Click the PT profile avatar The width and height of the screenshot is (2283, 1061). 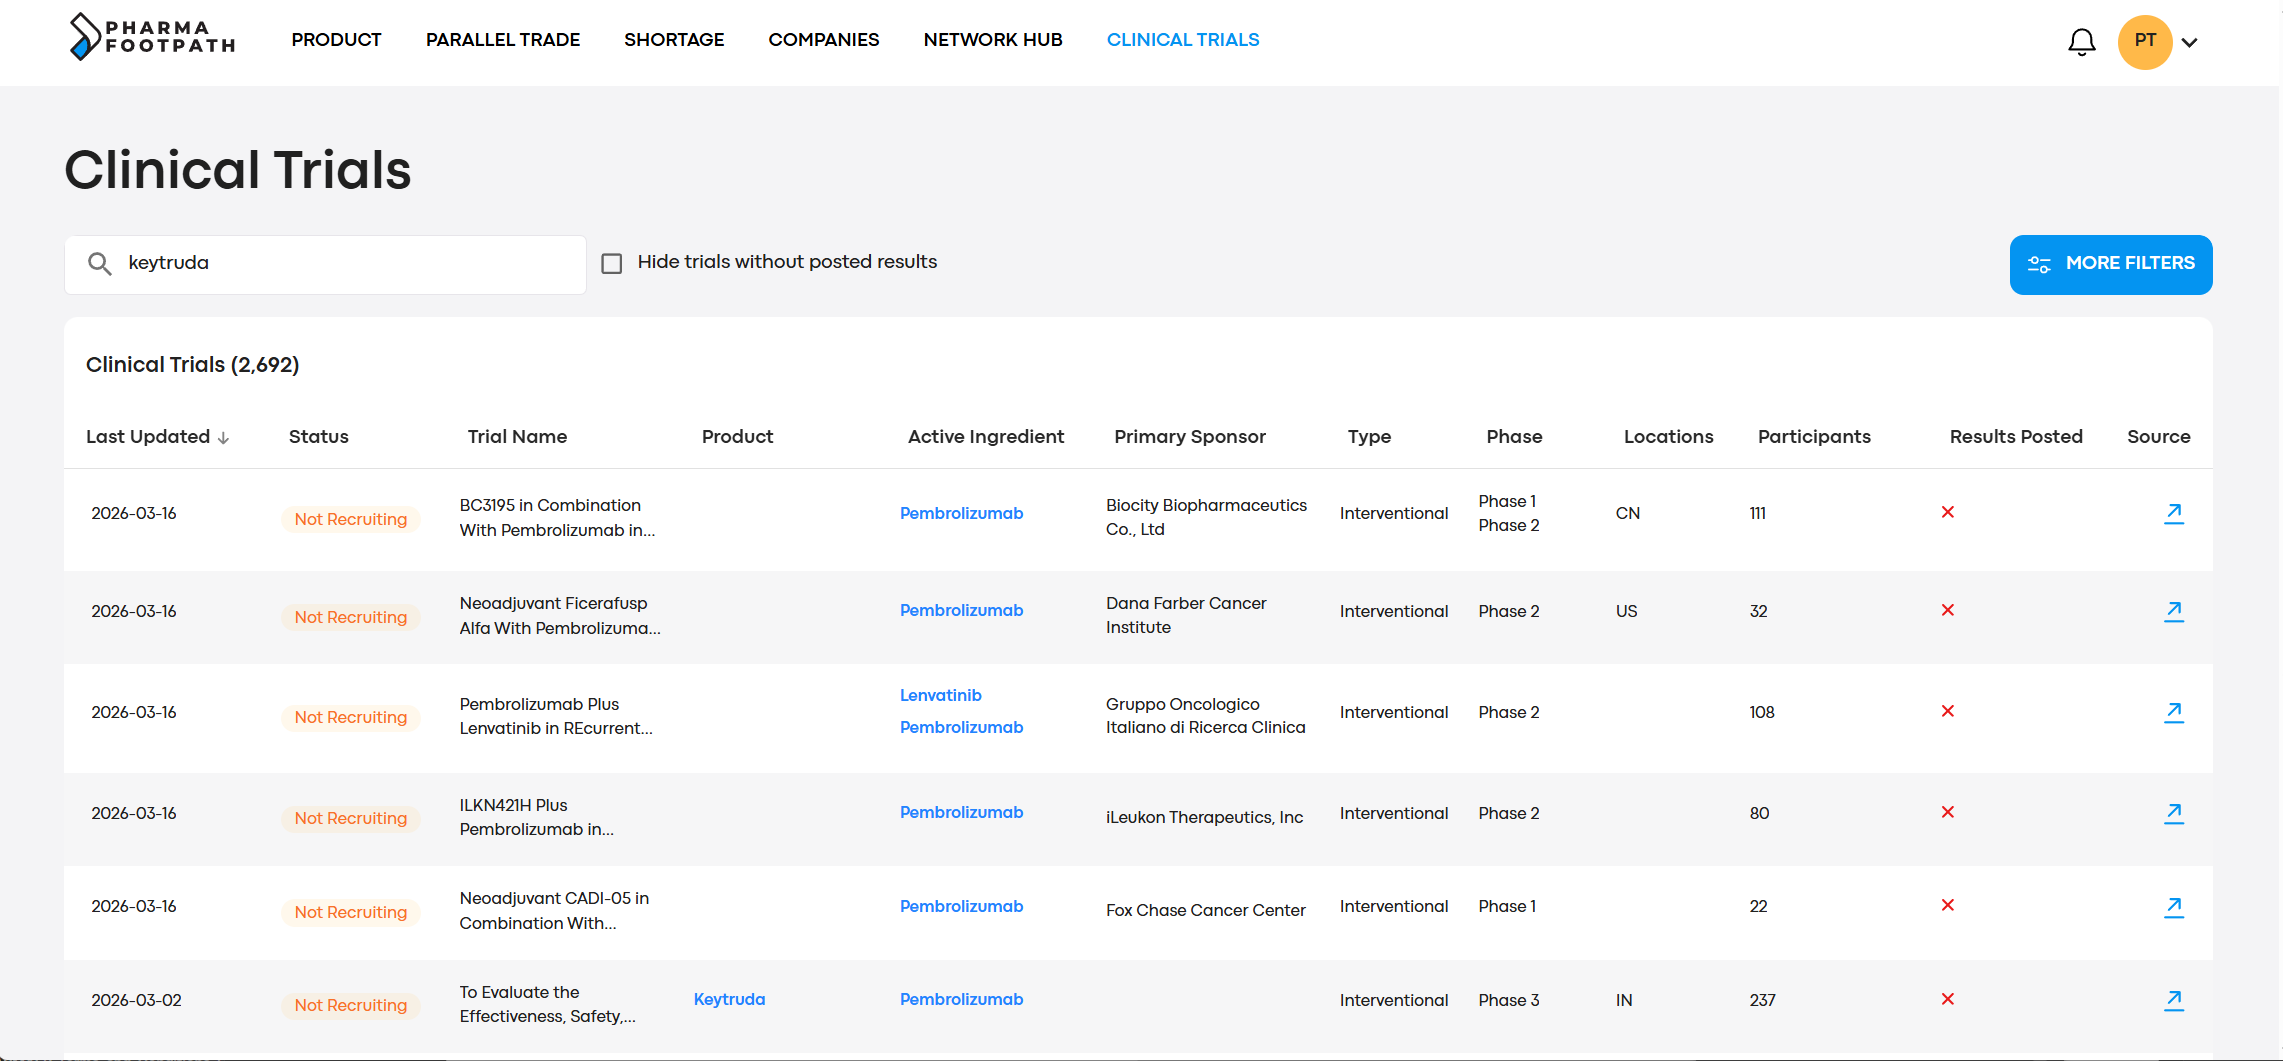coord(2144,42)
